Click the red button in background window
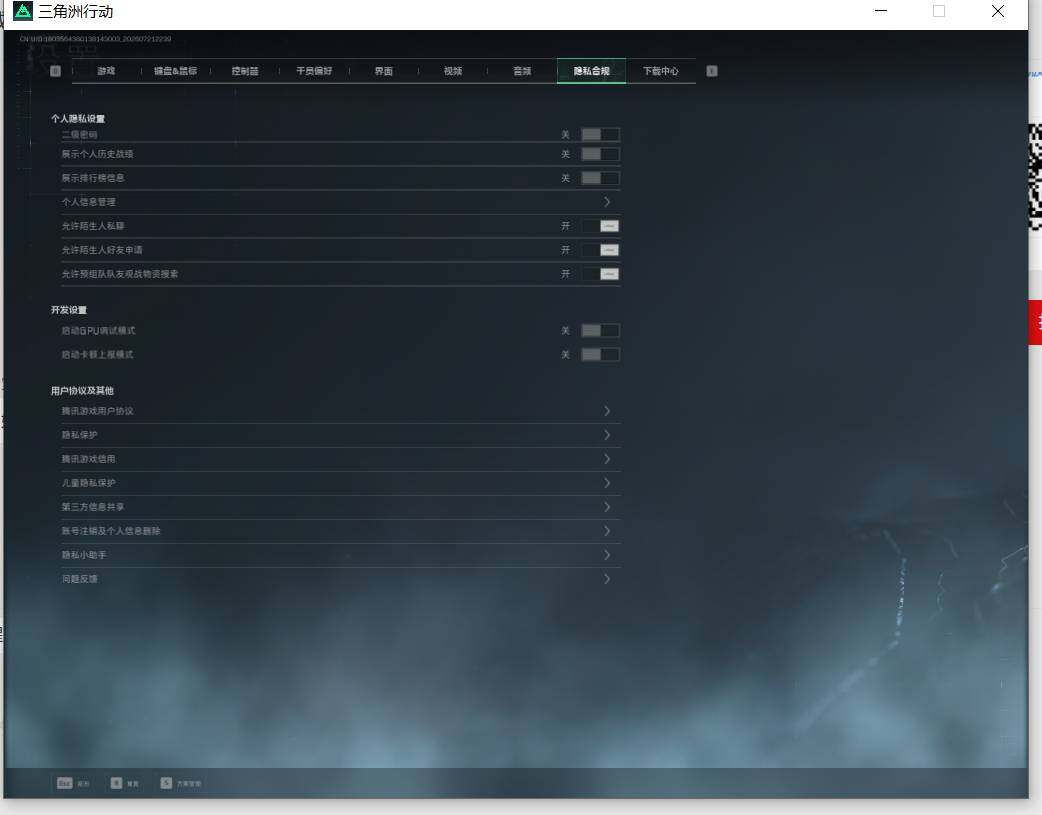1042x815 pixels. click(1035, 322)
